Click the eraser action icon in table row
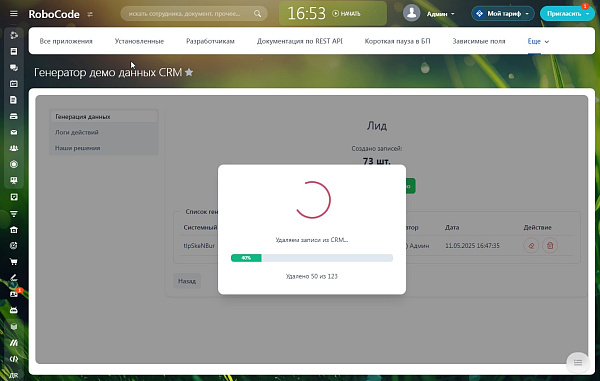The image size is (600, 381). pos(531,246)
